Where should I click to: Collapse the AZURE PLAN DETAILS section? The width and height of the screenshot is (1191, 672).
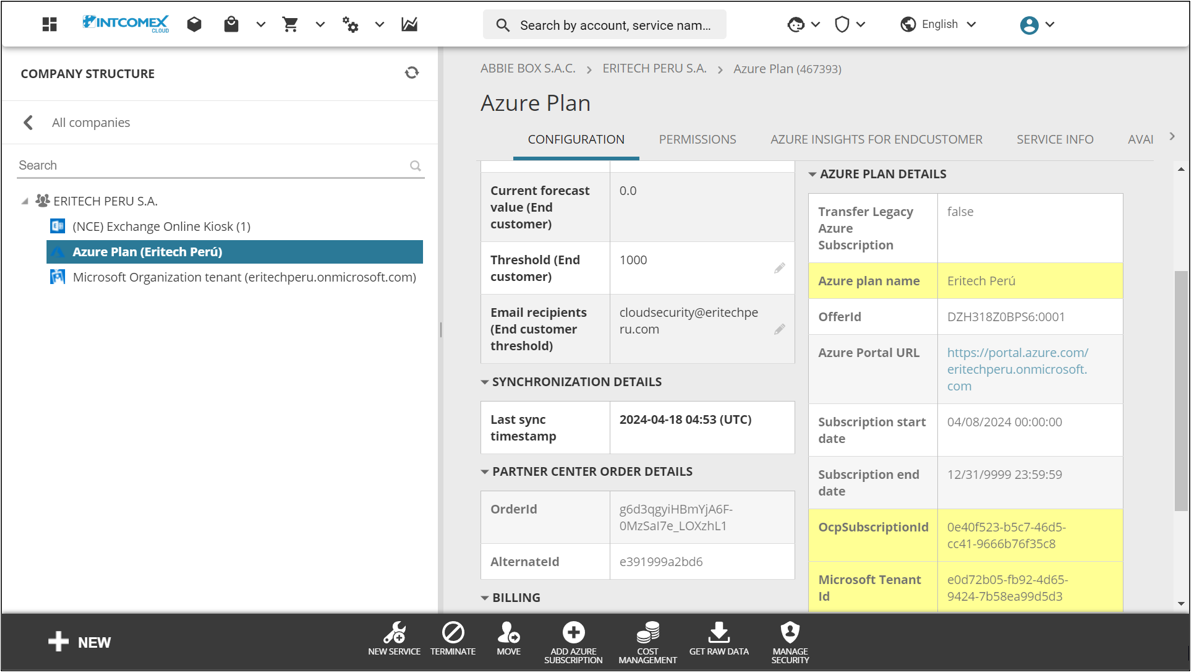pos(811,173)
